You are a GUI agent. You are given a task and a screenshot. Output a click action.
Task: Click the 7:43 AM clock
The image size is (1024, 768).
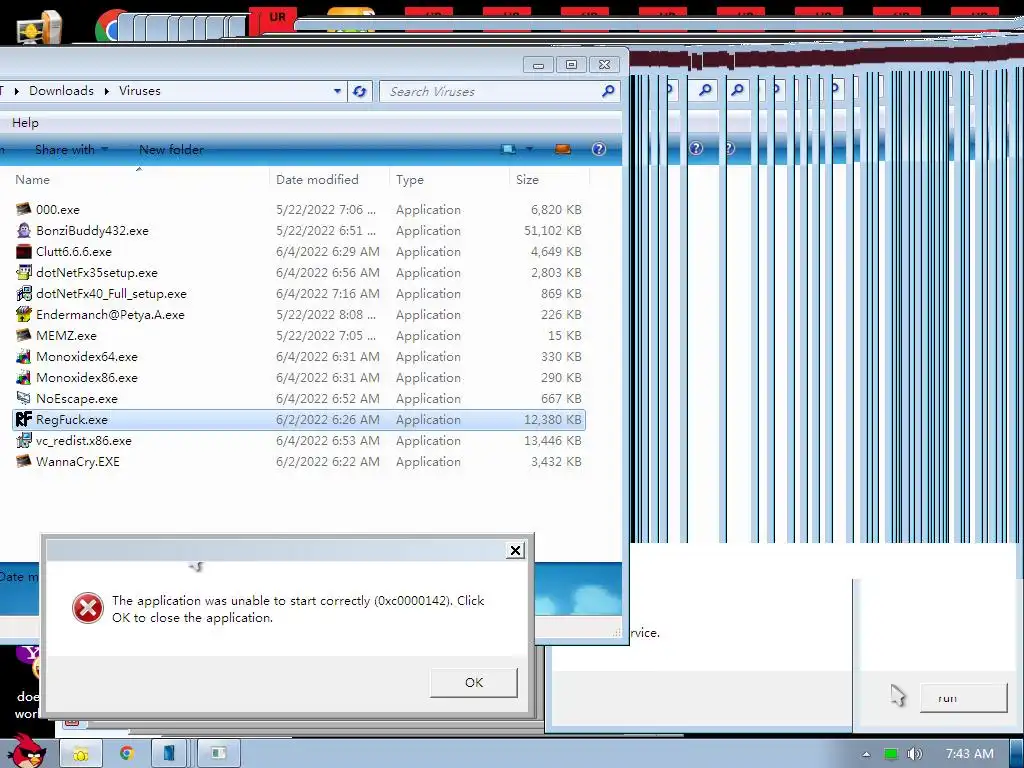(x=970, y=754)
